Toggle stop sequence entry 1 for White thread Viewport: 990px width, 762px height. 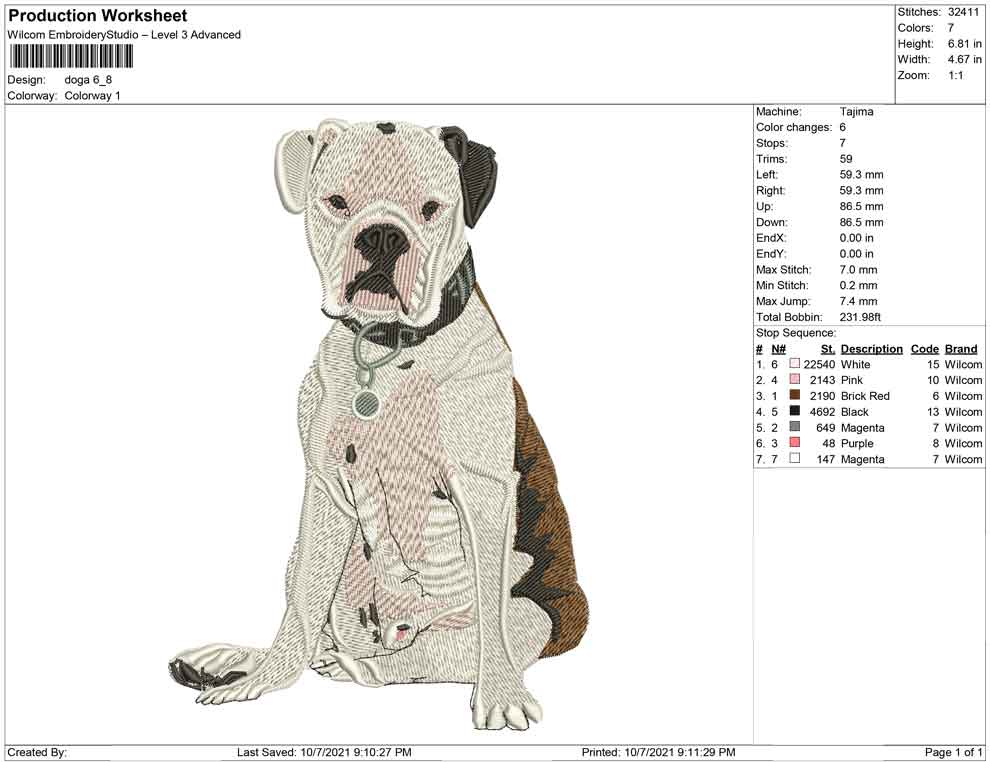tap(761, 365)
